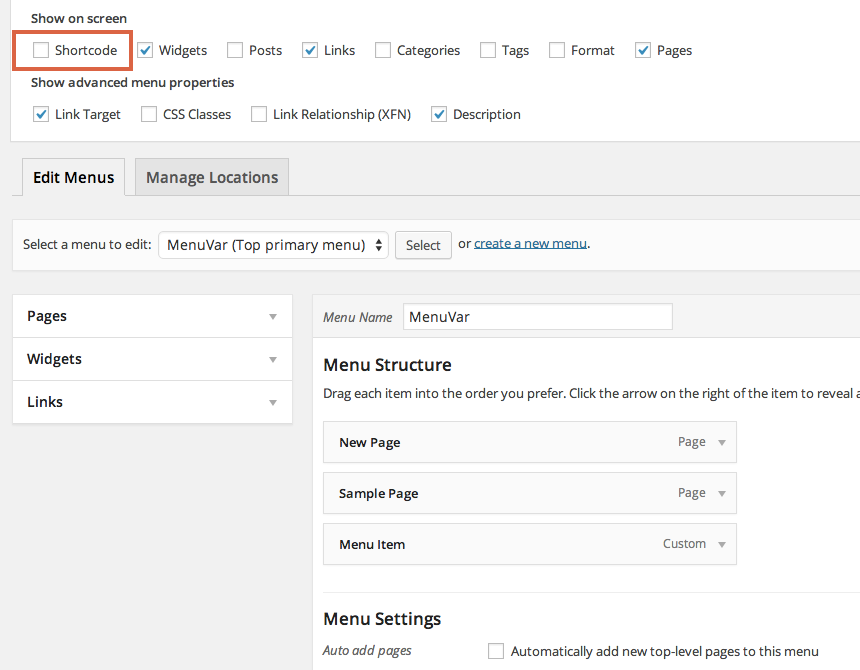Open the menu selection dropdown

273,245
